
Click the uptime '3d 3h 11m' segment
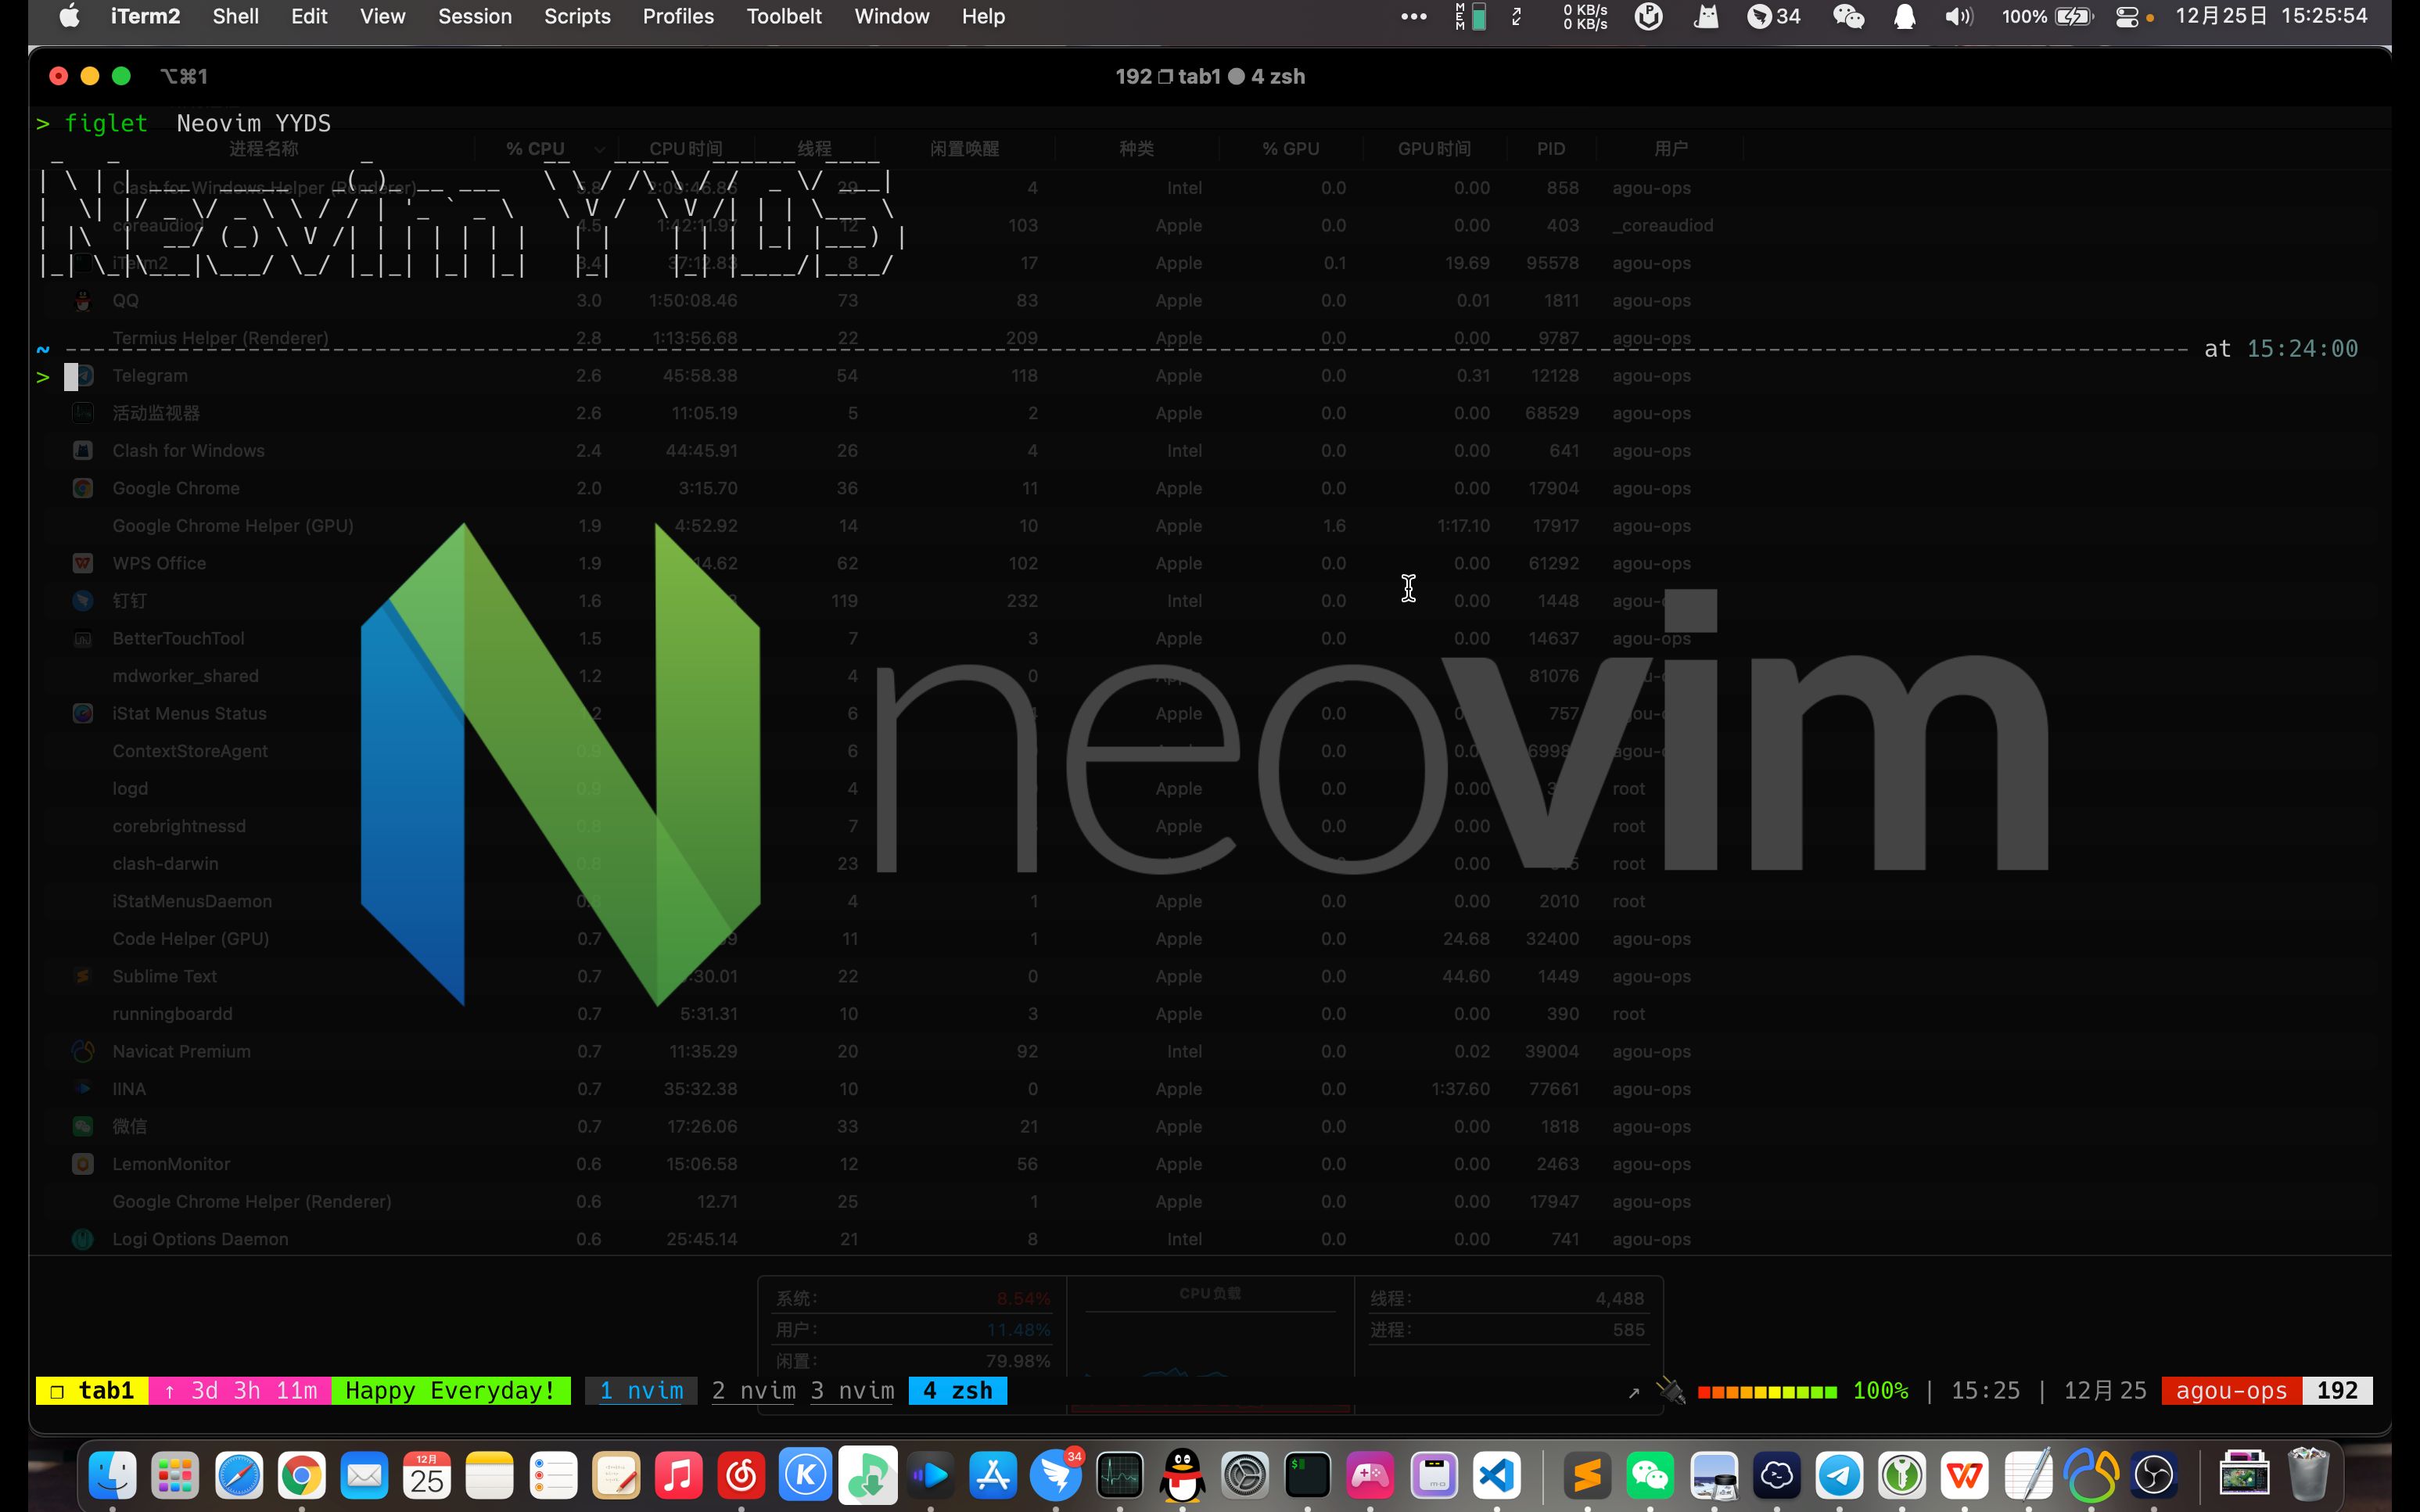pyautogui.click(x=240, y=1390)
